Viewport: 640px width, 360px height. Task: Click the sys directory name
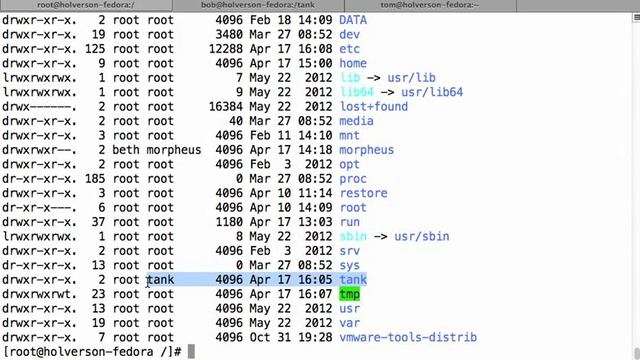pyautogui.click(x=349, y=265)
